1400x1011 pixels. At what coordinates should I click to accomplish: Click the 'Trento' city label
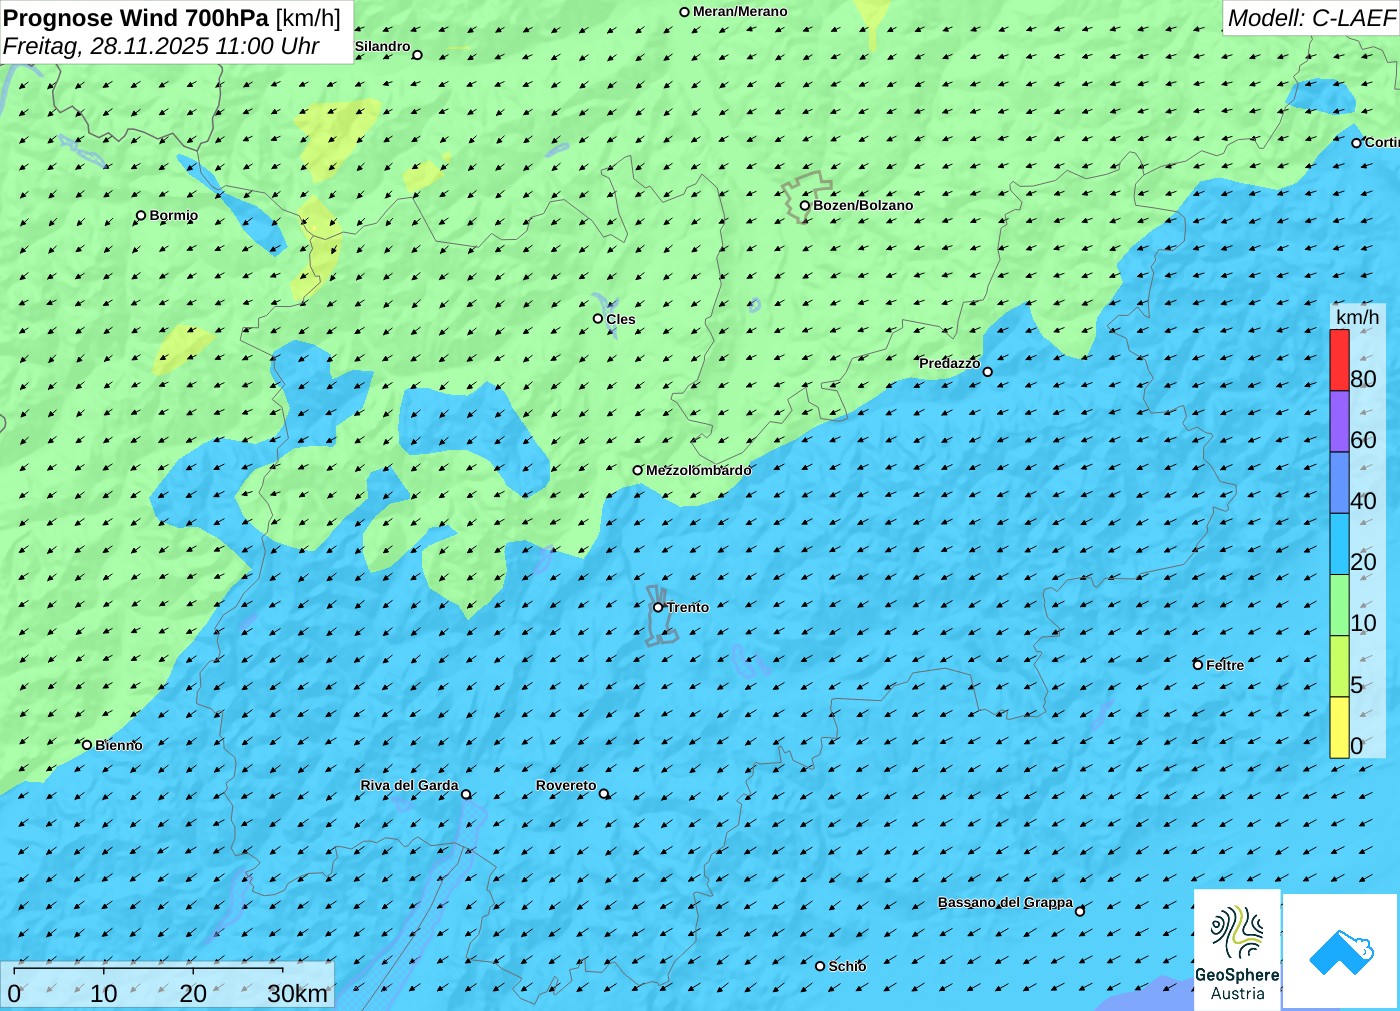pos(688,607)
